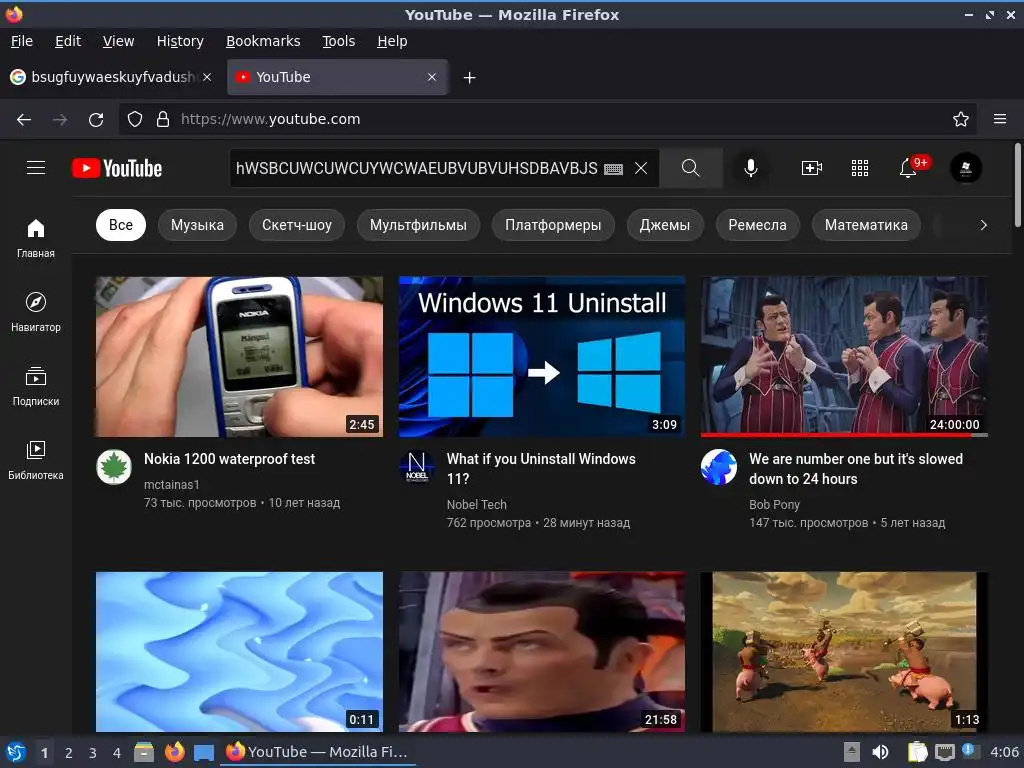Screen dimensions: 1024x768
Task: Select the Все filter chip
Action: 121,225
